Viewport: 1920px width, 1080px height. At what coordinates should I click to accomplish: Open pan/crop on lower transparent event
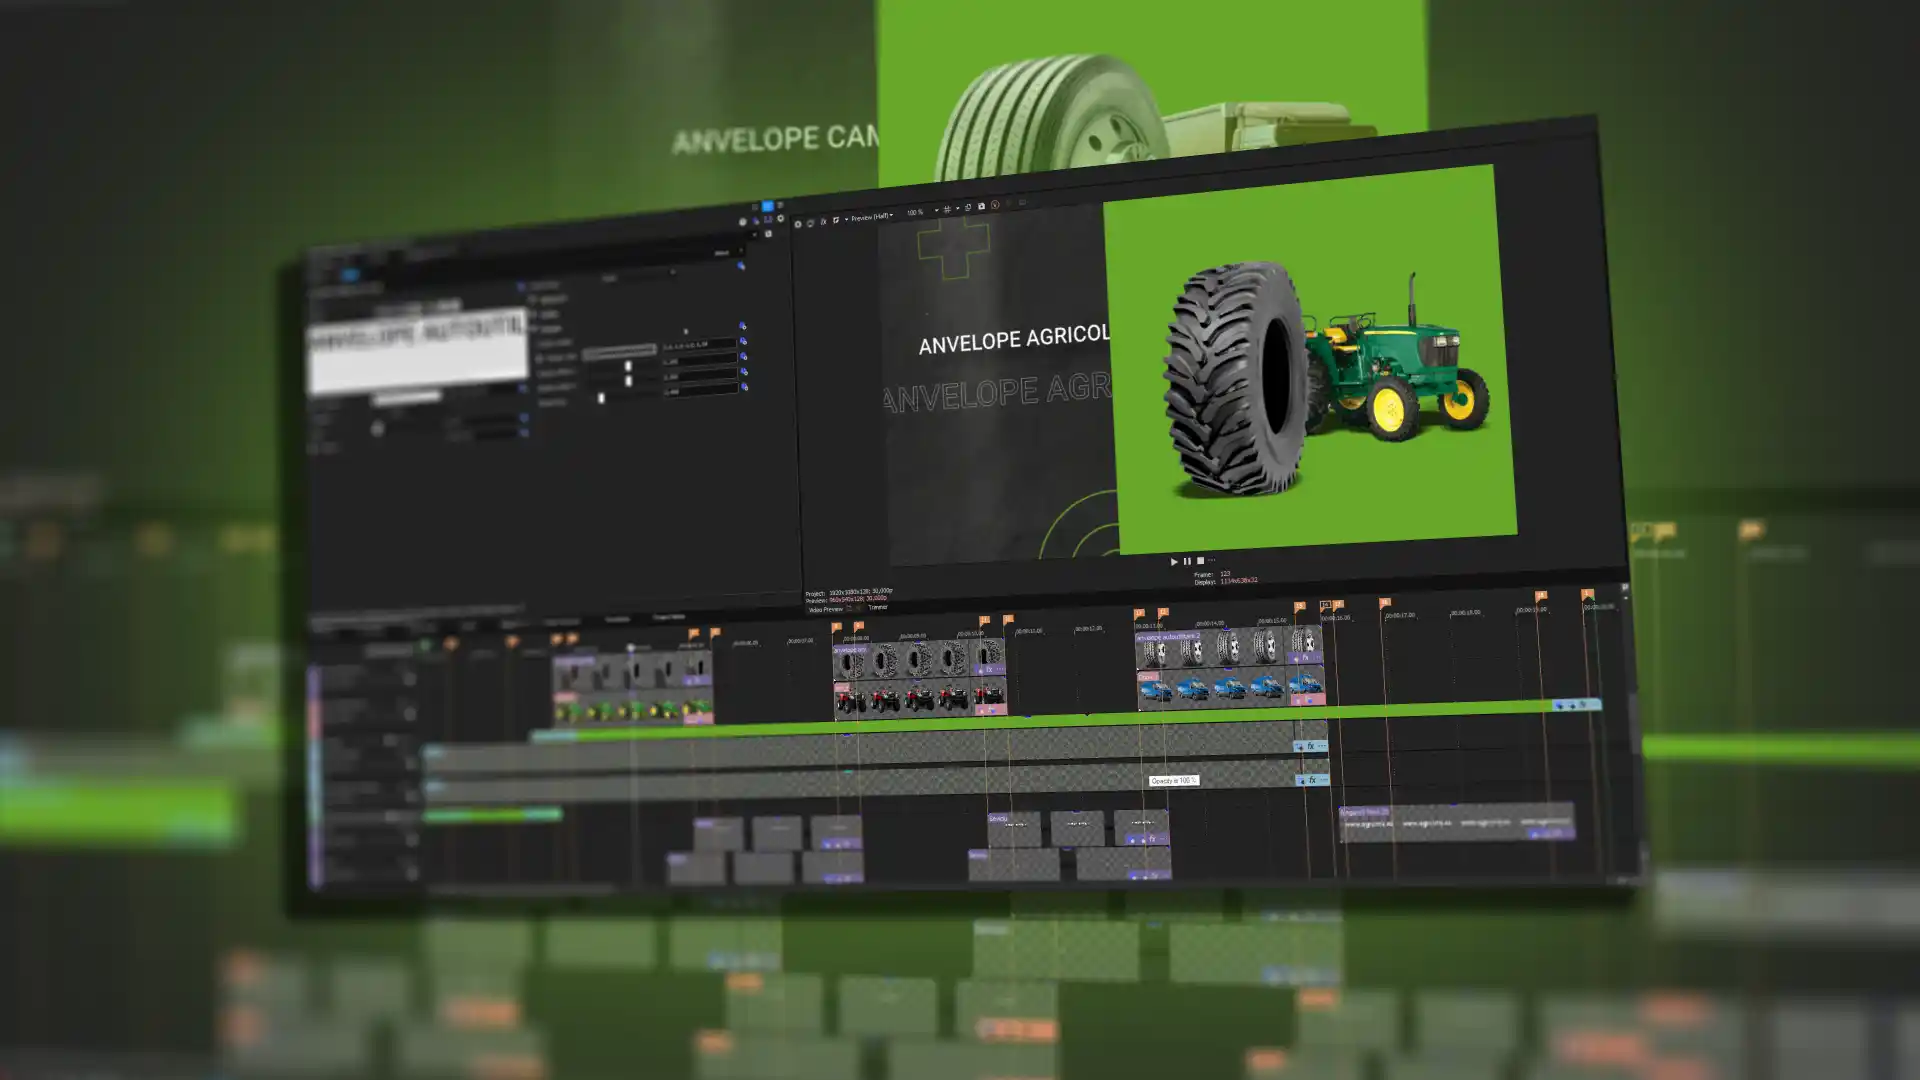(x=1300, y=781)
